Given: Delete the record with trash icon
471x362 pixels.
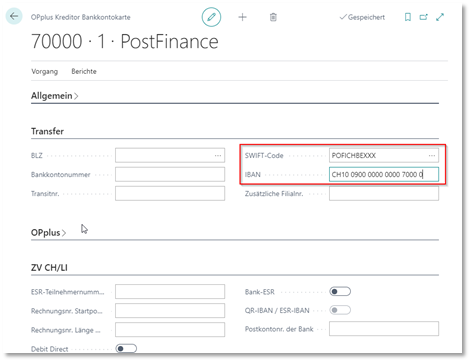Looking at the screenshot, I should click(x=273, y=17).
